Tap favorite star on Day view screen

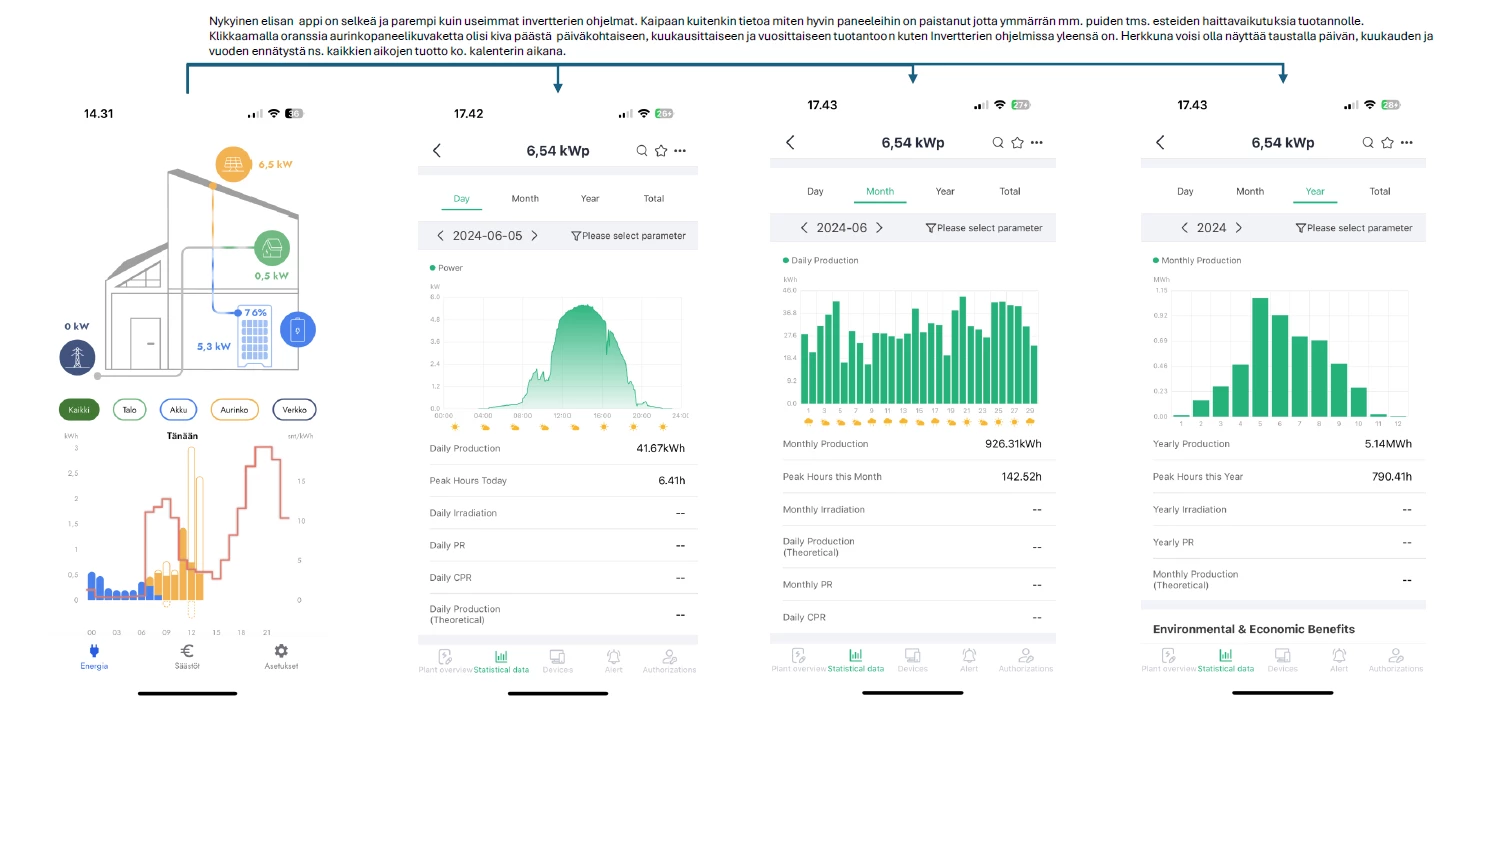coord(661,151)
